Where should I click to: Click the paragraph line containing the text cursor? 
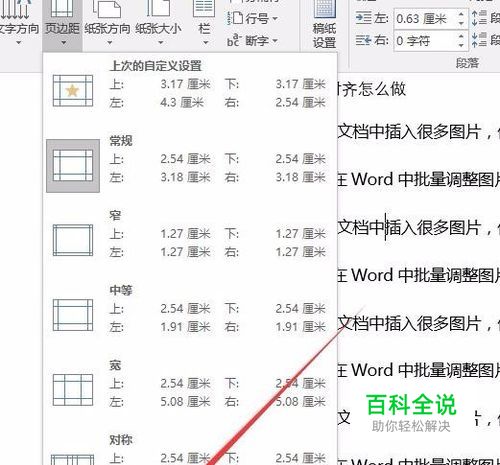click(x=418, y=228)
